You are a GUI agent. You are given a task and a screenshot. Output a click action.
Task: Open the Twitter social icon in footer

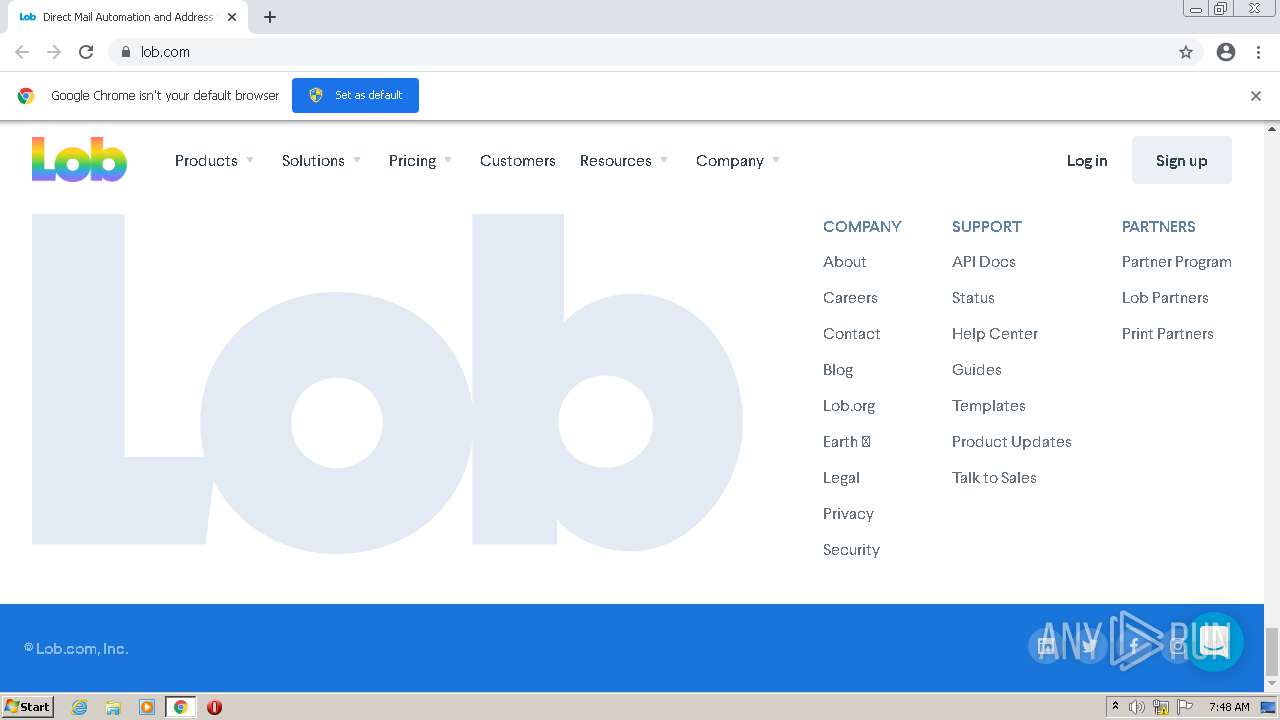pos(1090,646)
